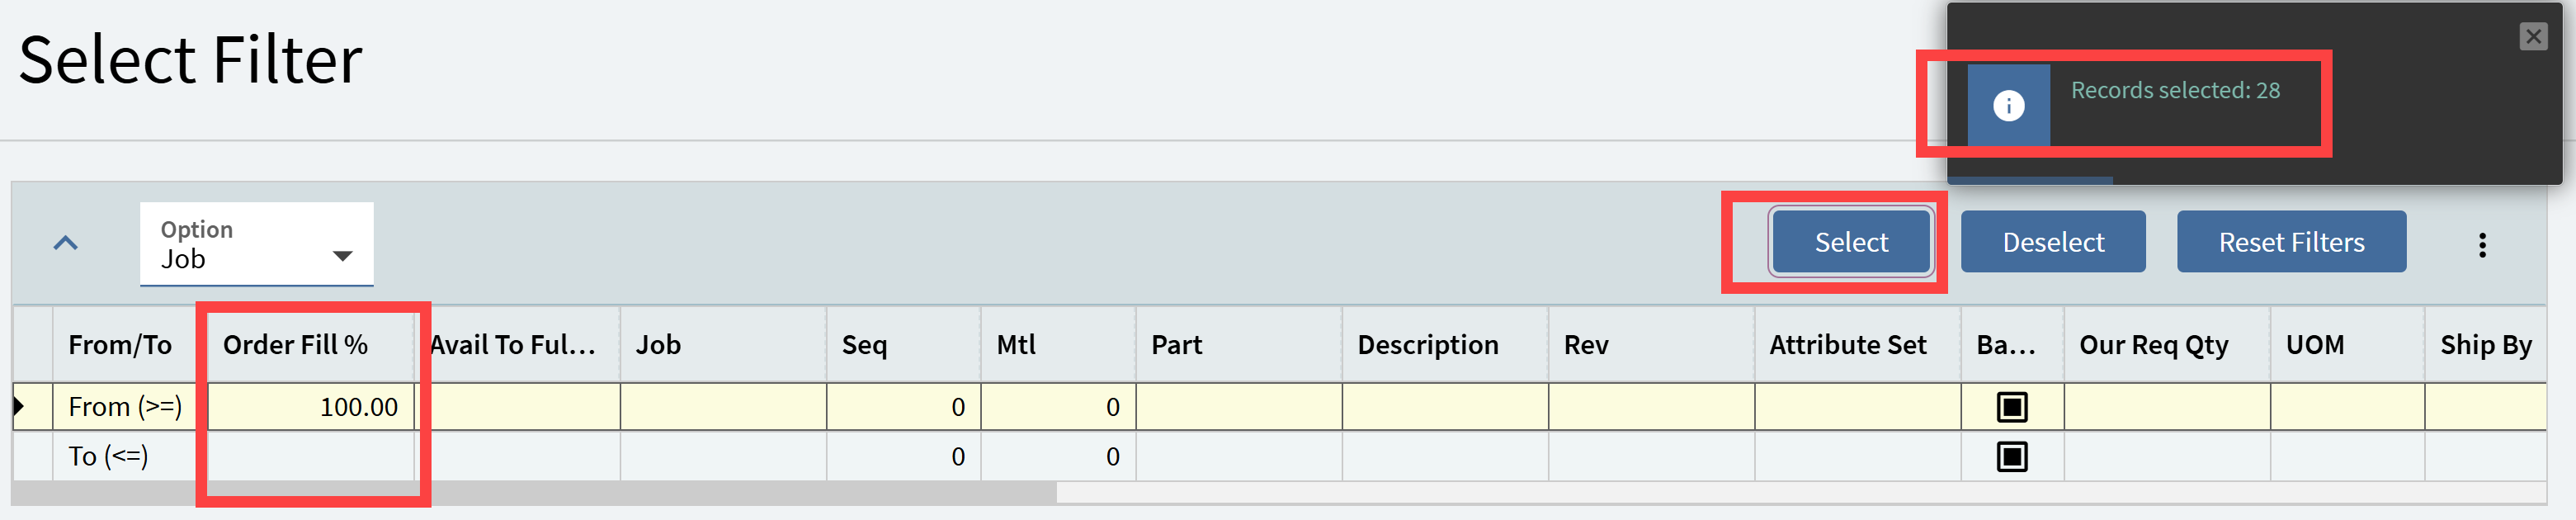The height and width of the screenshot is (520, 2576).
Task: Click the Select button
Action: (x=1850, y=242)
